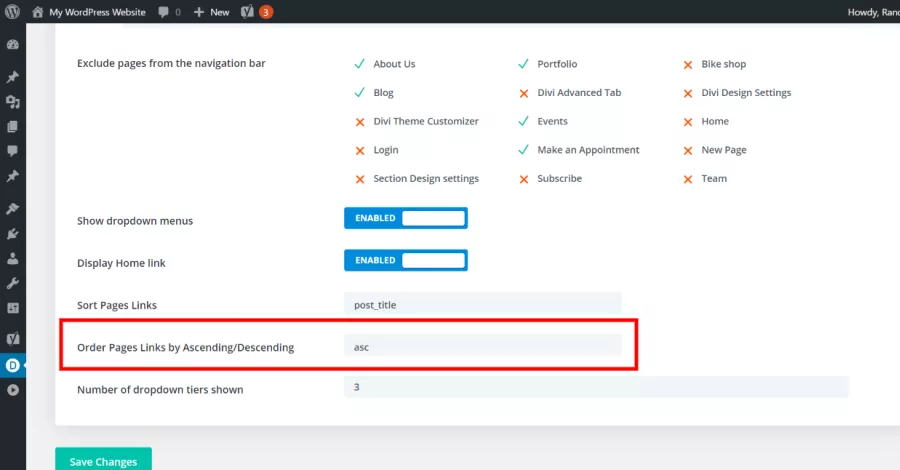Open Users icon in sidebar
This screenshot has height=470, width=900.
pyautogui.click(x=13, y=258)
